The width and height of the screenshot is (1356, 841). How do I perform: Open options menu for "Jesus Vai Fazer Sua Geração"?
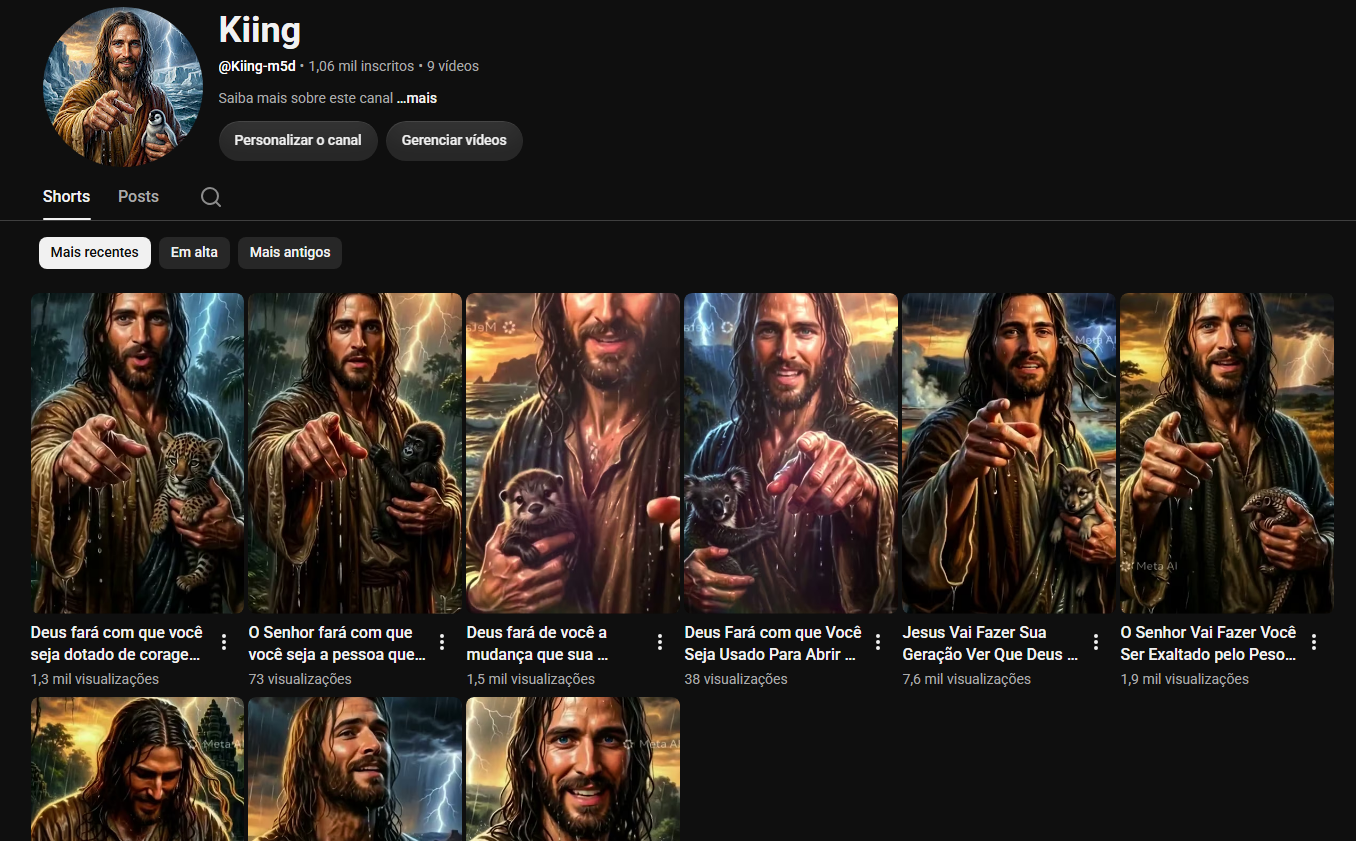coord(1096,642)
